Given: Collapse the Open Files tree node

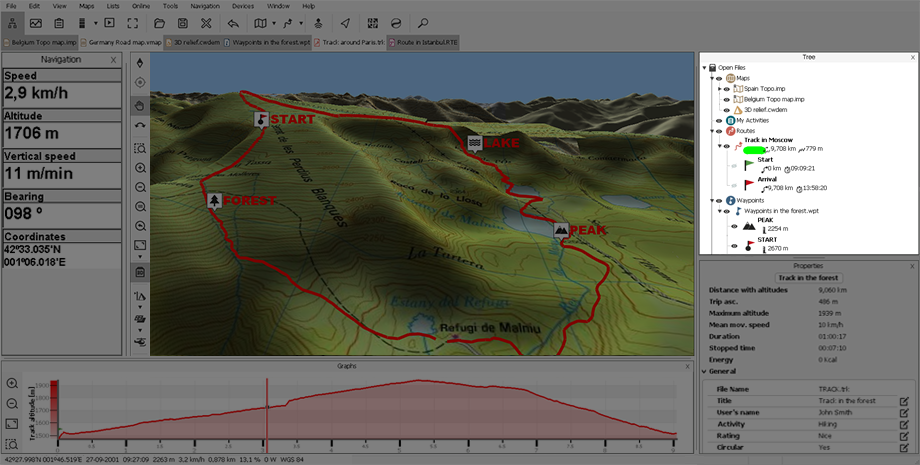Looking at the screenshot, I should pyautogui.click(x=705, y=68).
